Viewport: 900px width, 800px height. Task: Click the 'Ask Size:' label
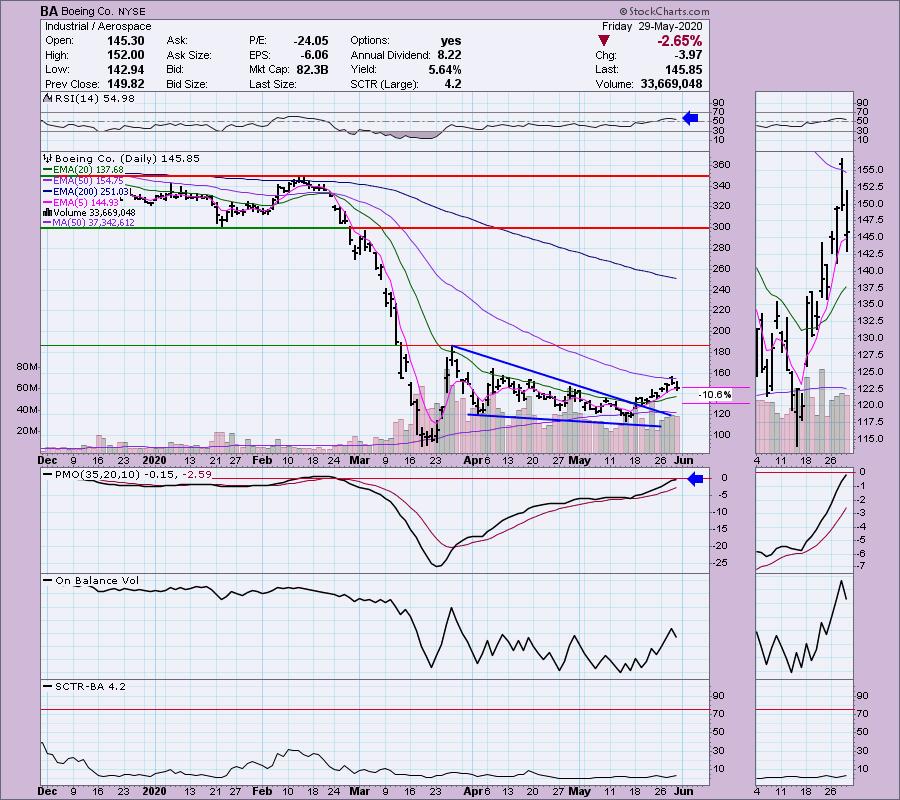(189, 55)
